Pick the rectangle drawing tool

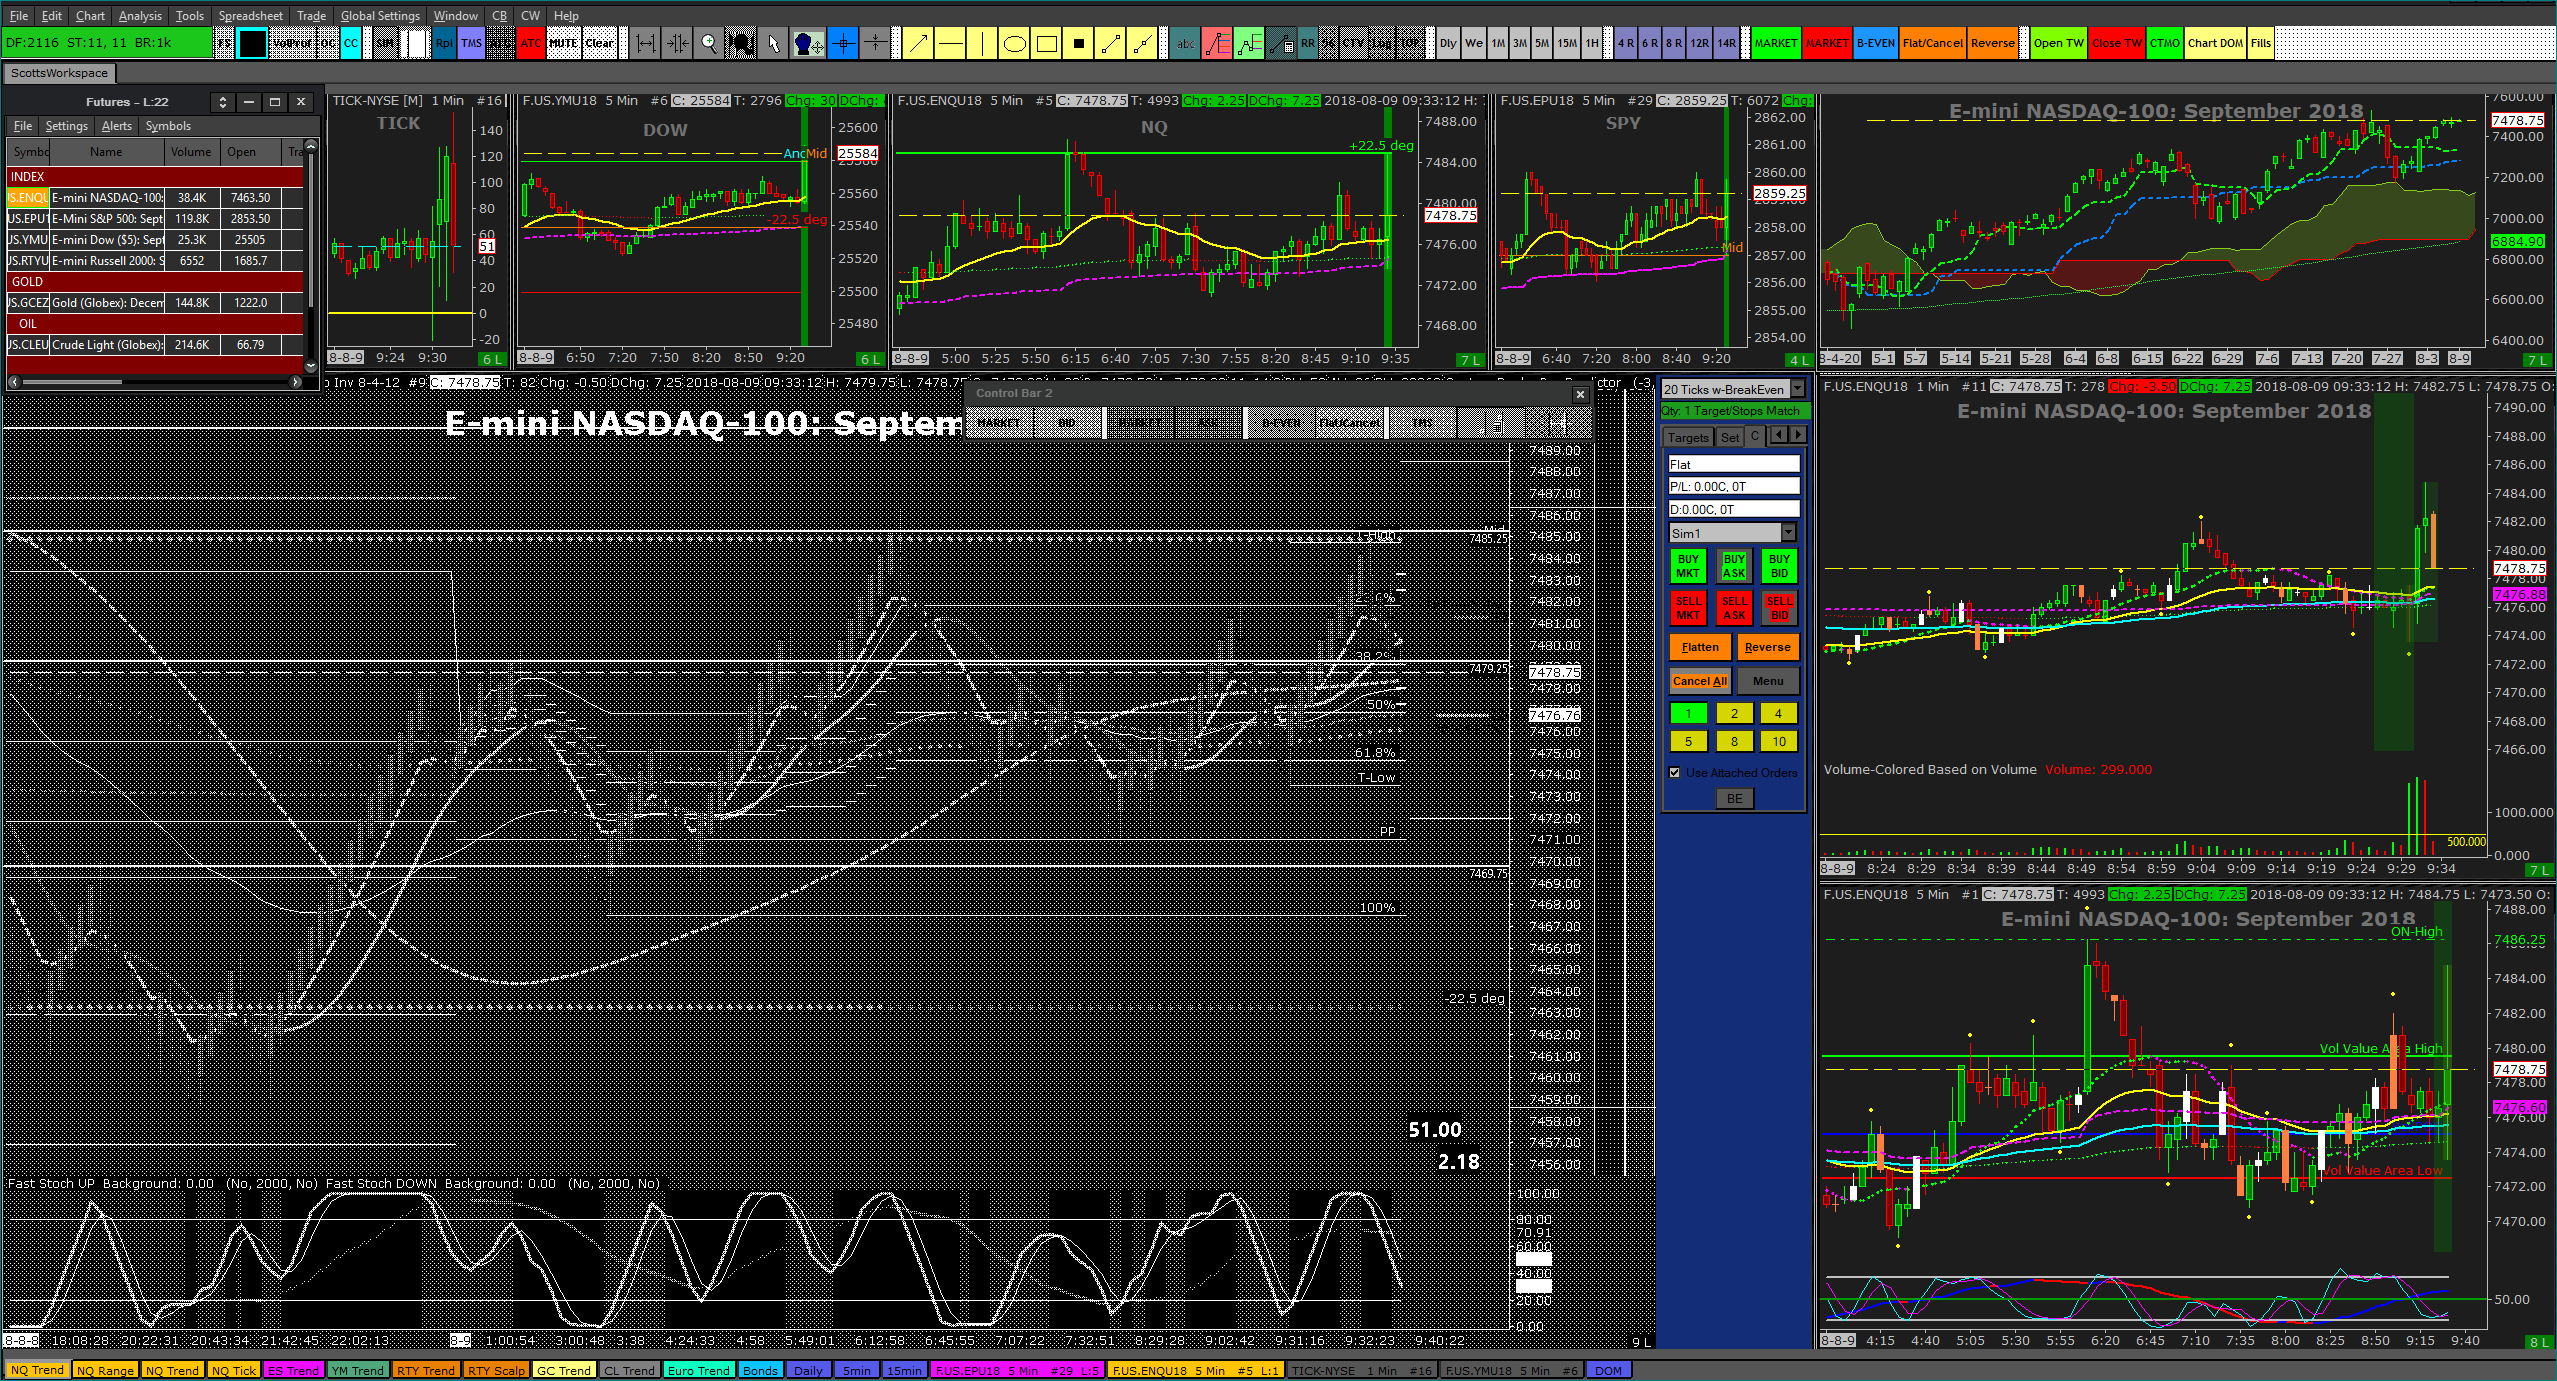(1047, 43)
